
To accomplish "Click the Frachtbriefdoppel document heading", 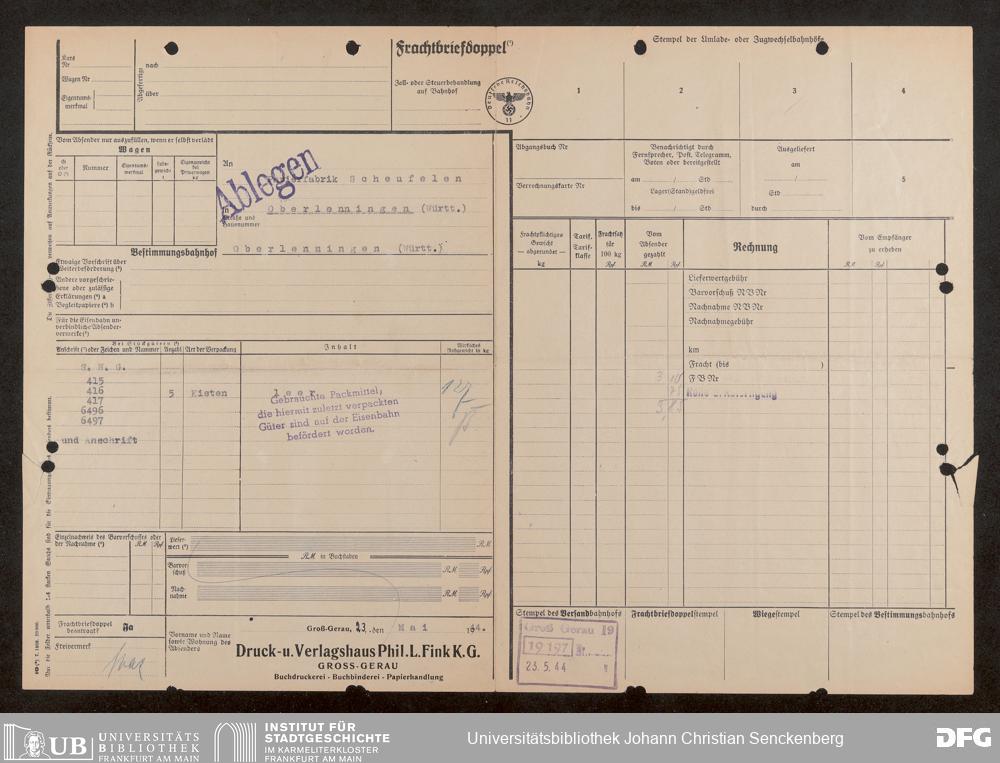I will 453,48.
